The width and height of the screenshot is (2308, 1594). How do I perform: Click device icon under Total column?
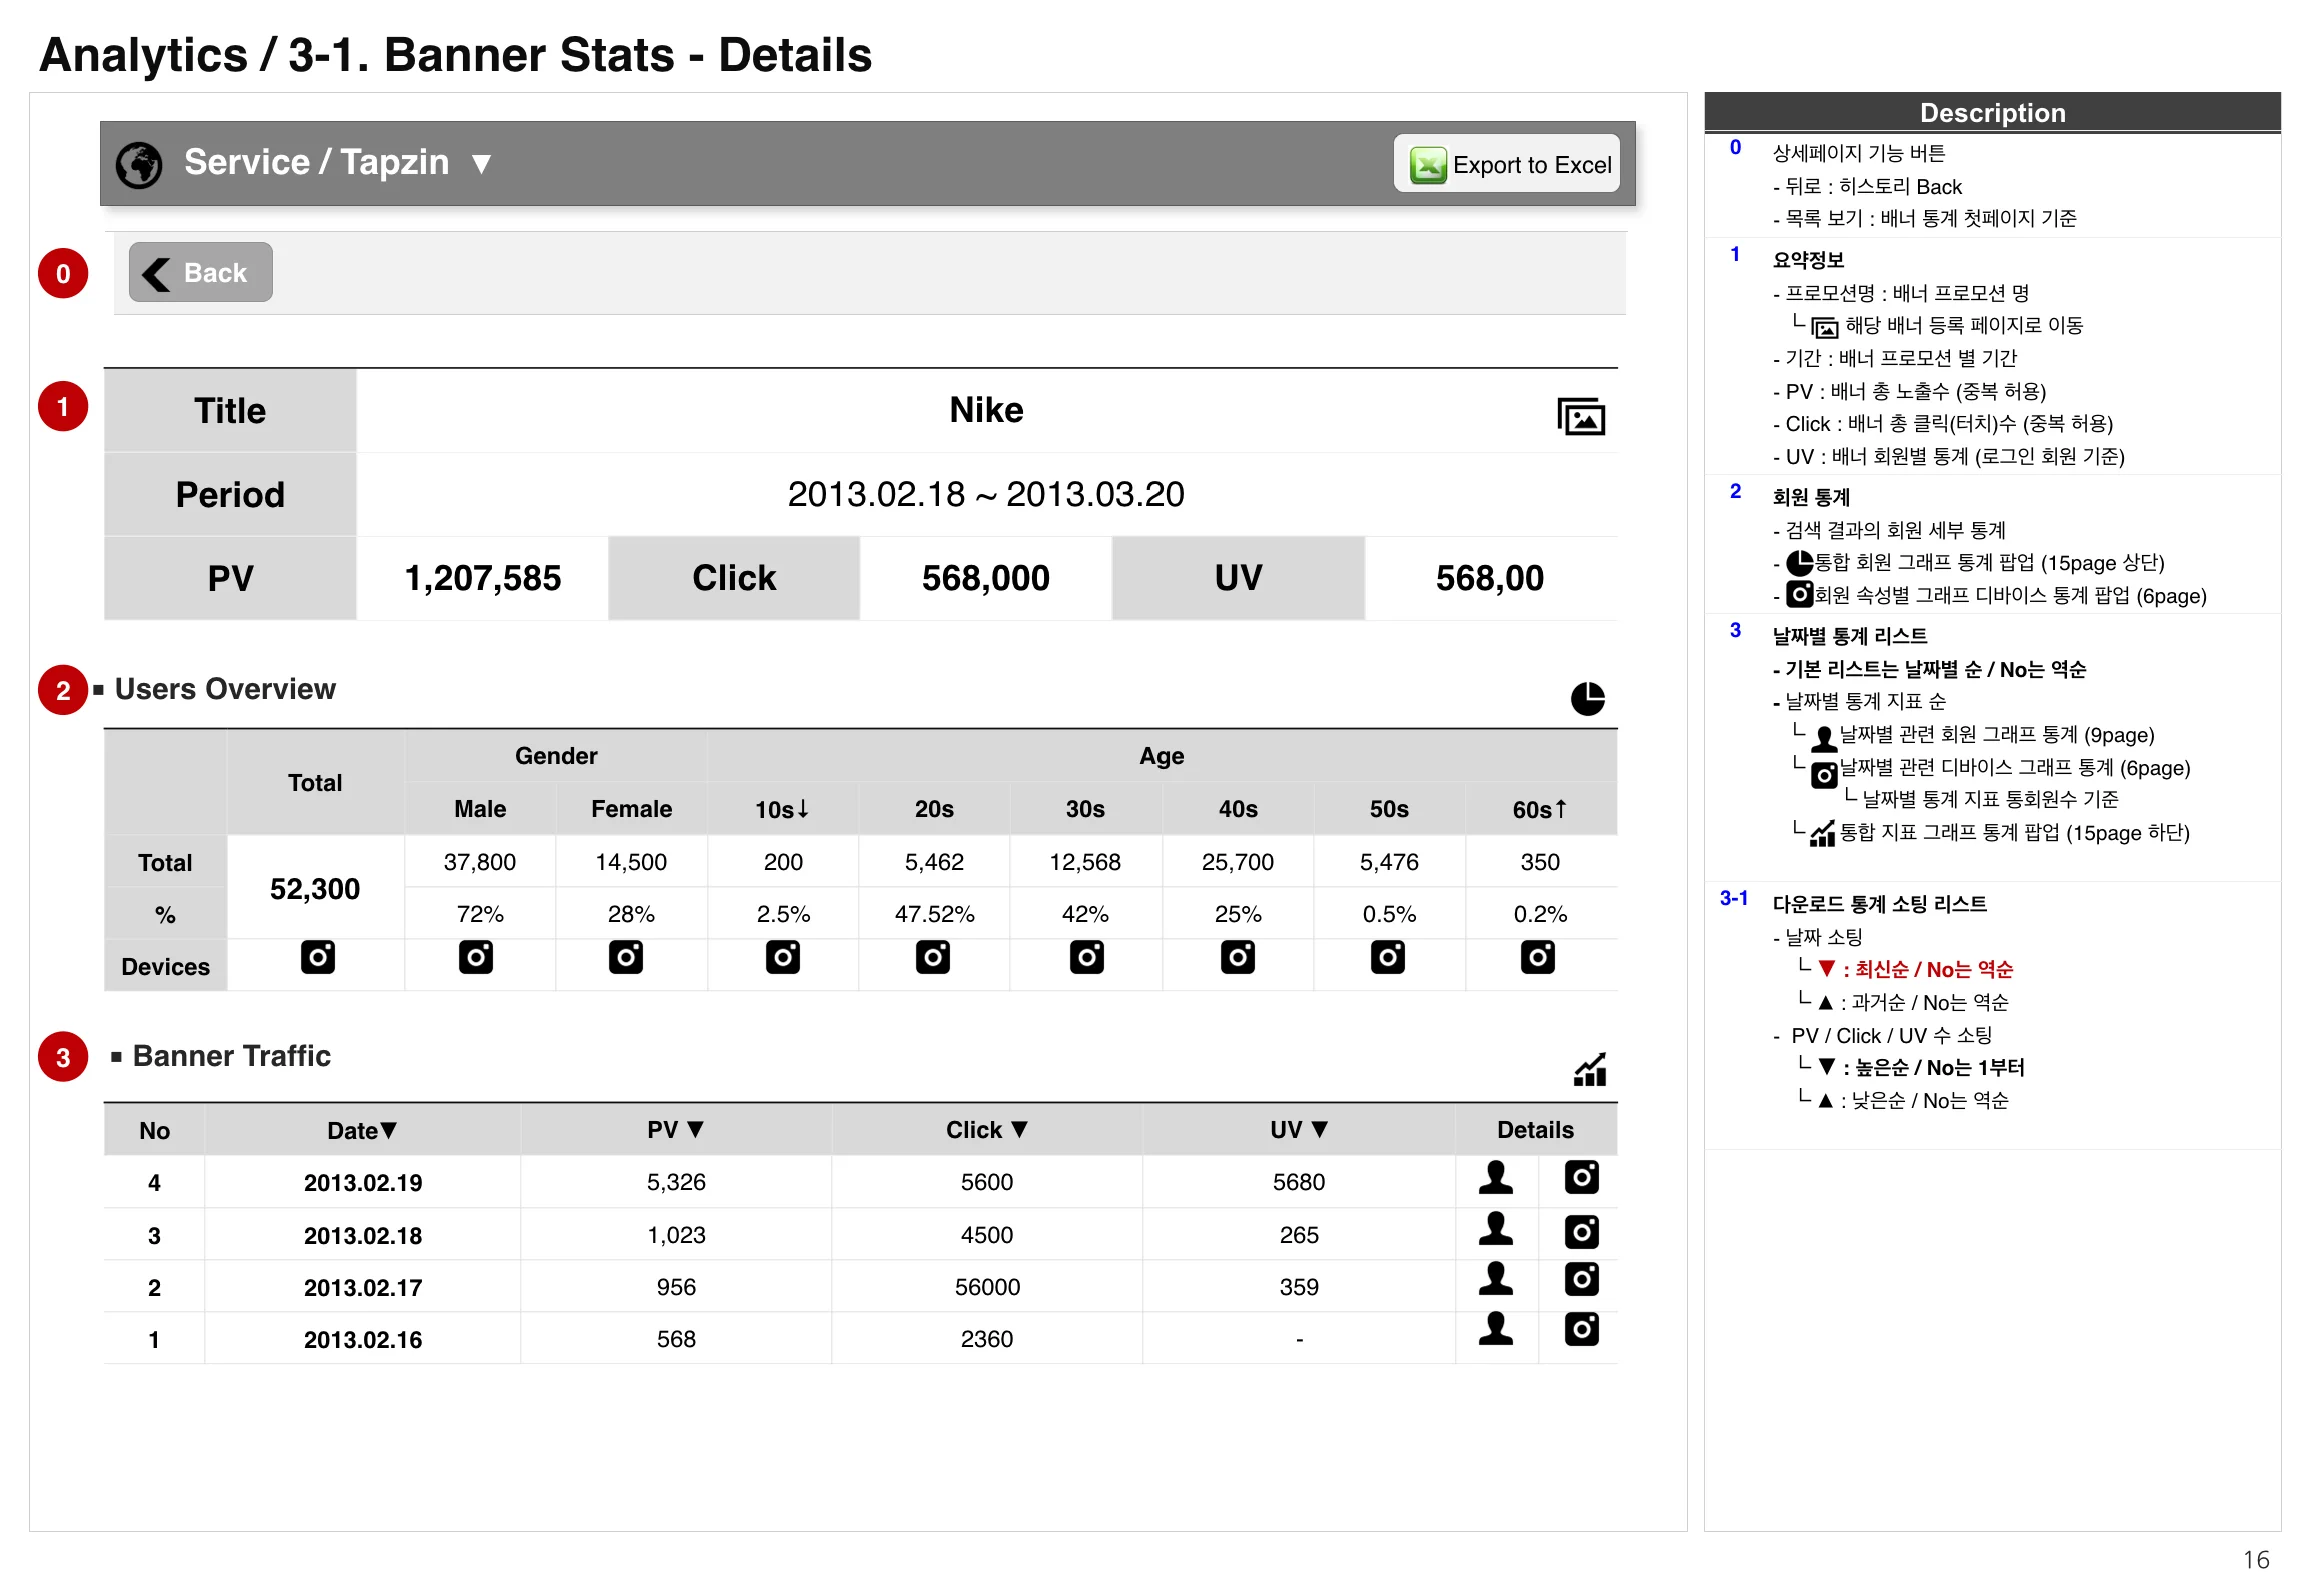(318, 957)
